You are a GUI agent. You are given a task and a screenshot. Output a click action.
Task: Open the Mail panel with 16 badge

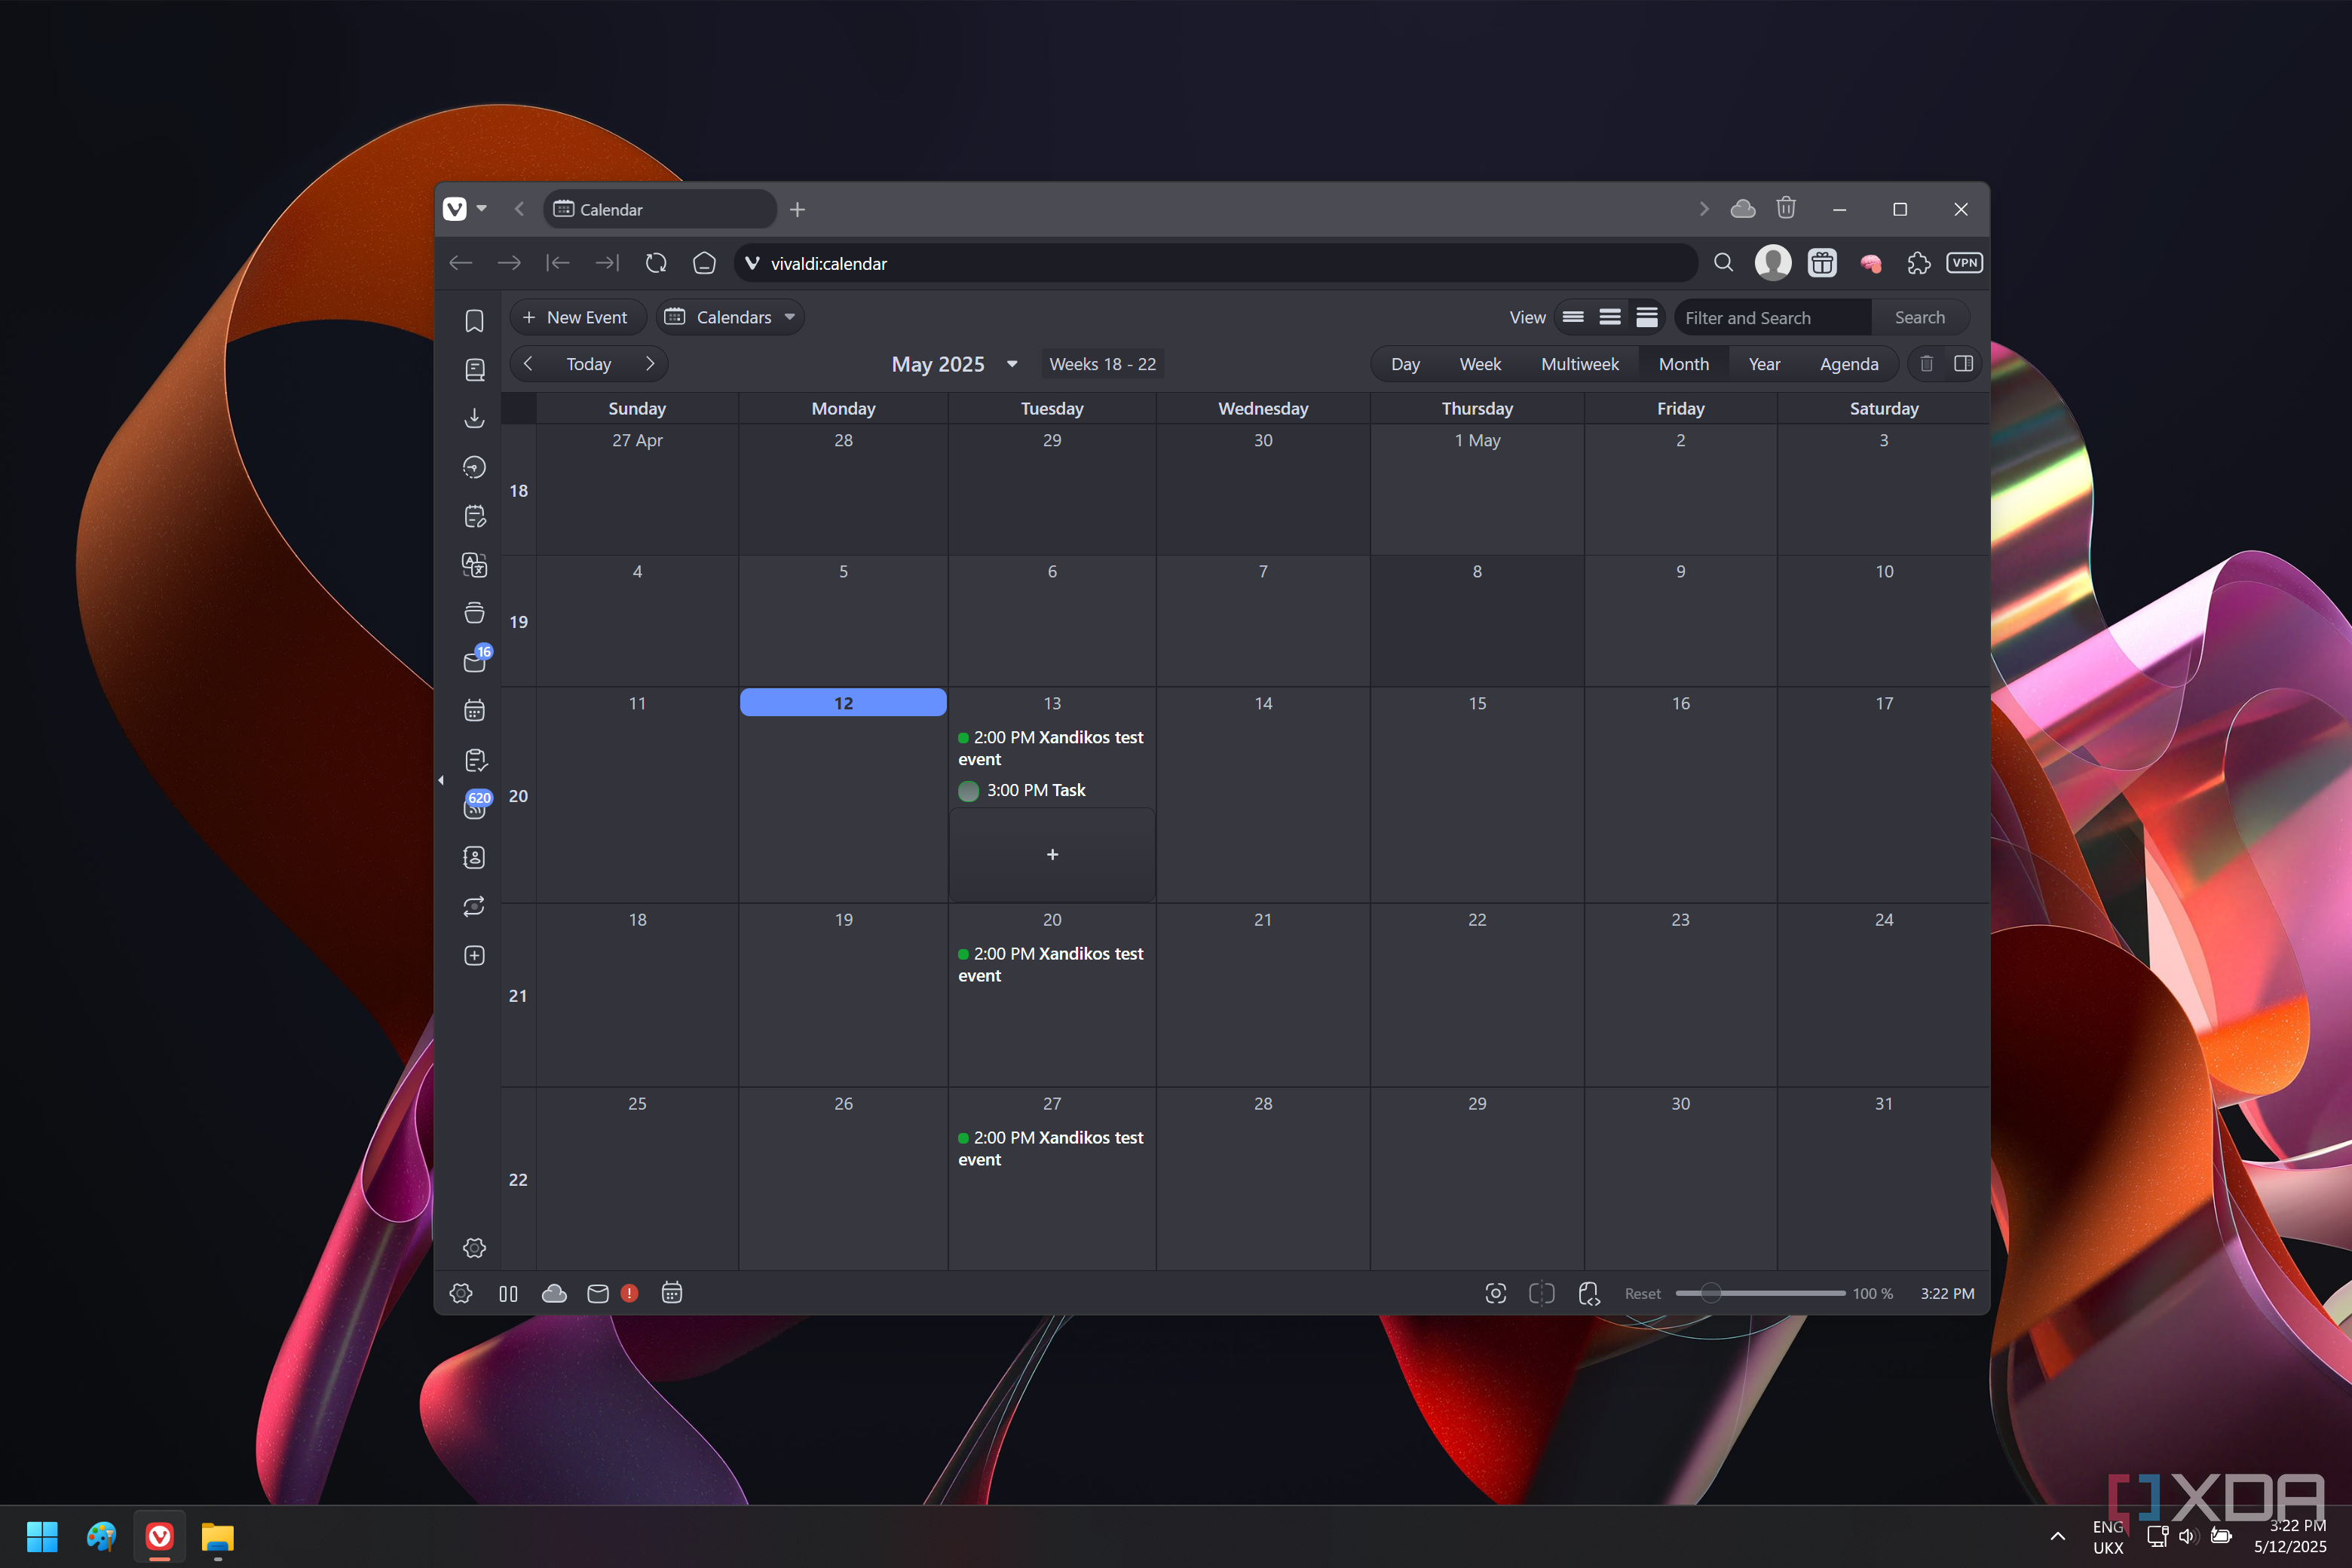click(x=474, y=662)
